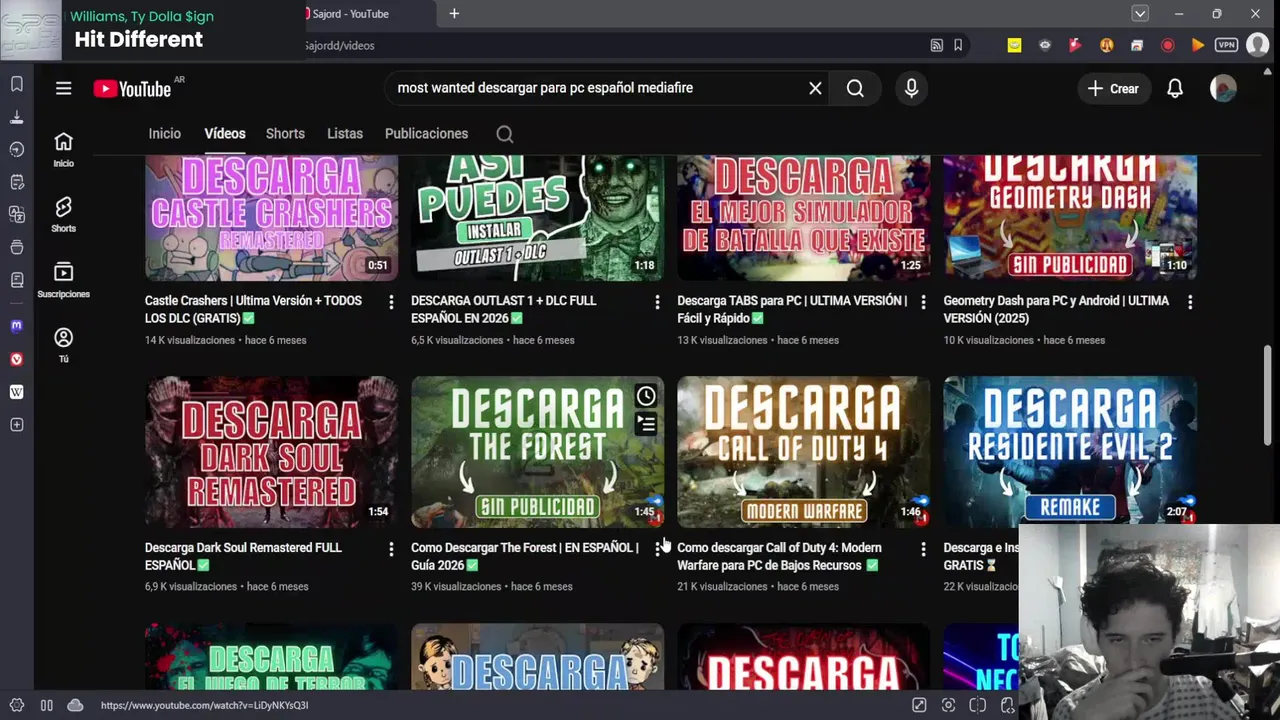Open Castle Crashers video title link
The width and height of the screenshot is (1280, 720).
pyautogui.click(x=253, y=309)
